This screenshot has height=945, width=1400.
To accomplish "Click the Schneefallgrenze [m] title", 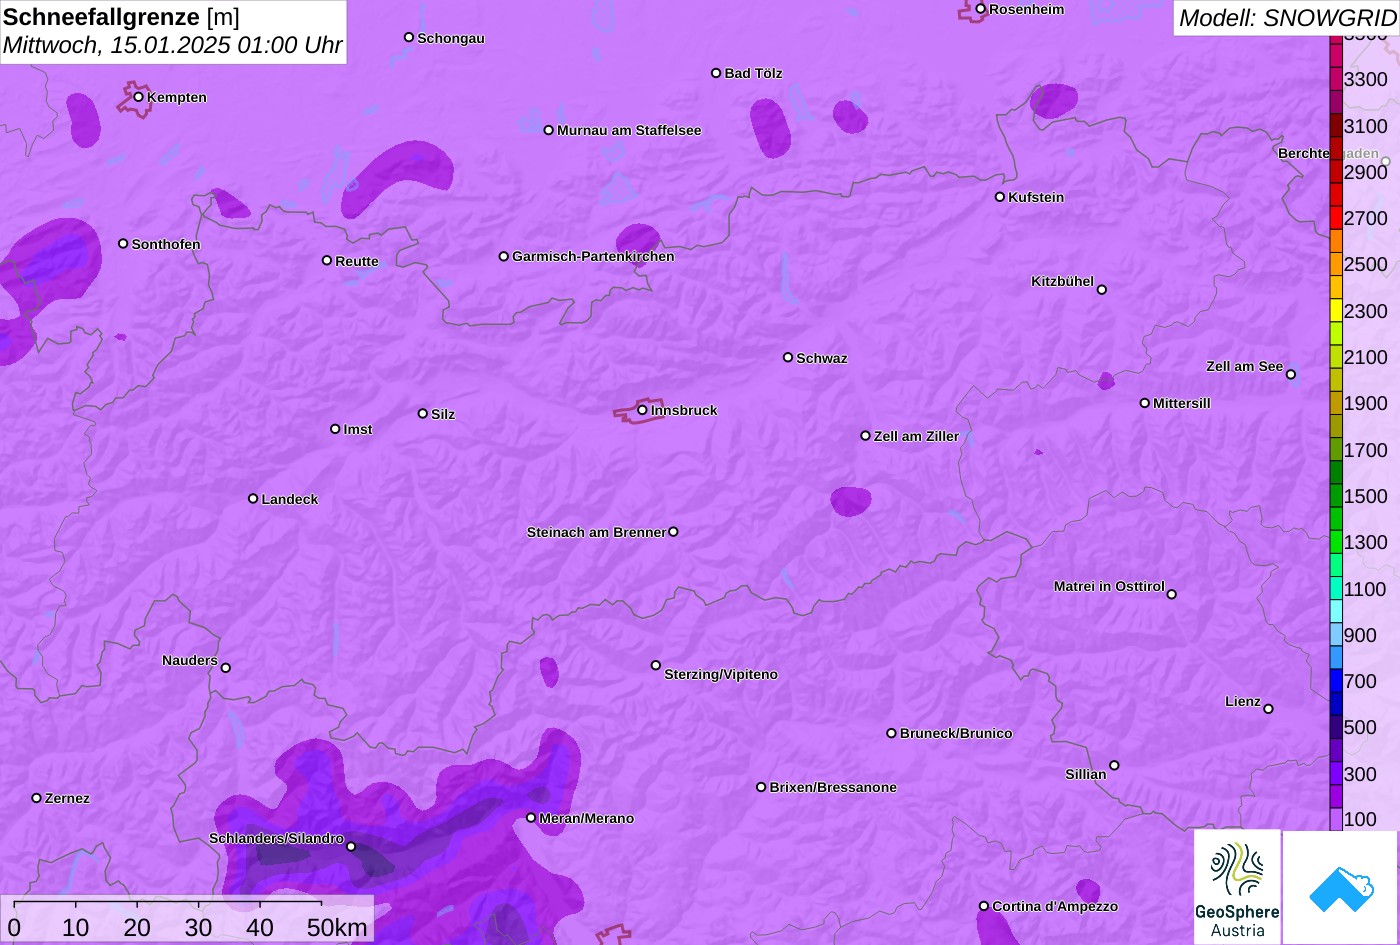I will (121, 17).
